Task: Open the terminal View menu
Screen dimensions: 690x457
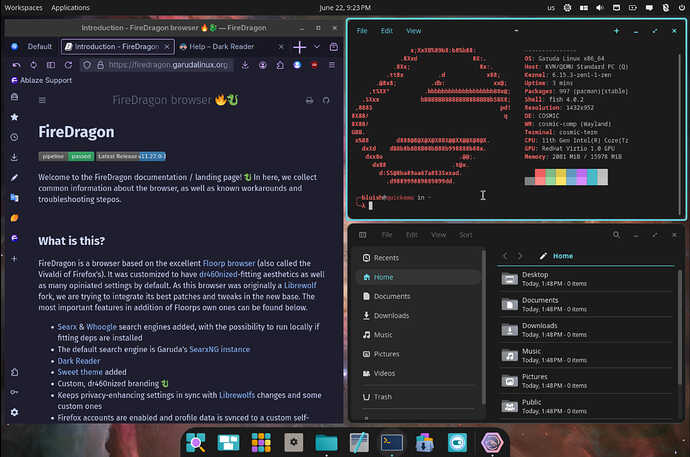Action: pyautogui.click(x=413, y=31)
